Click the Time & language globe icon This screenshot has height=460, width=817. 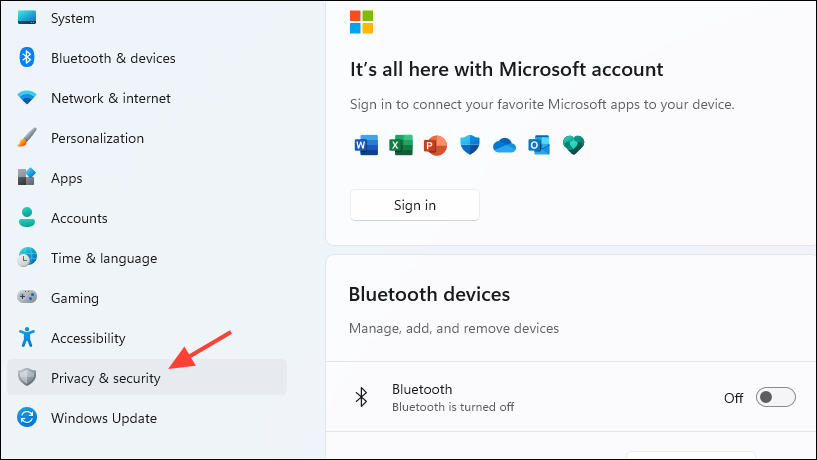pyautogui.click(x=27, y=257)
